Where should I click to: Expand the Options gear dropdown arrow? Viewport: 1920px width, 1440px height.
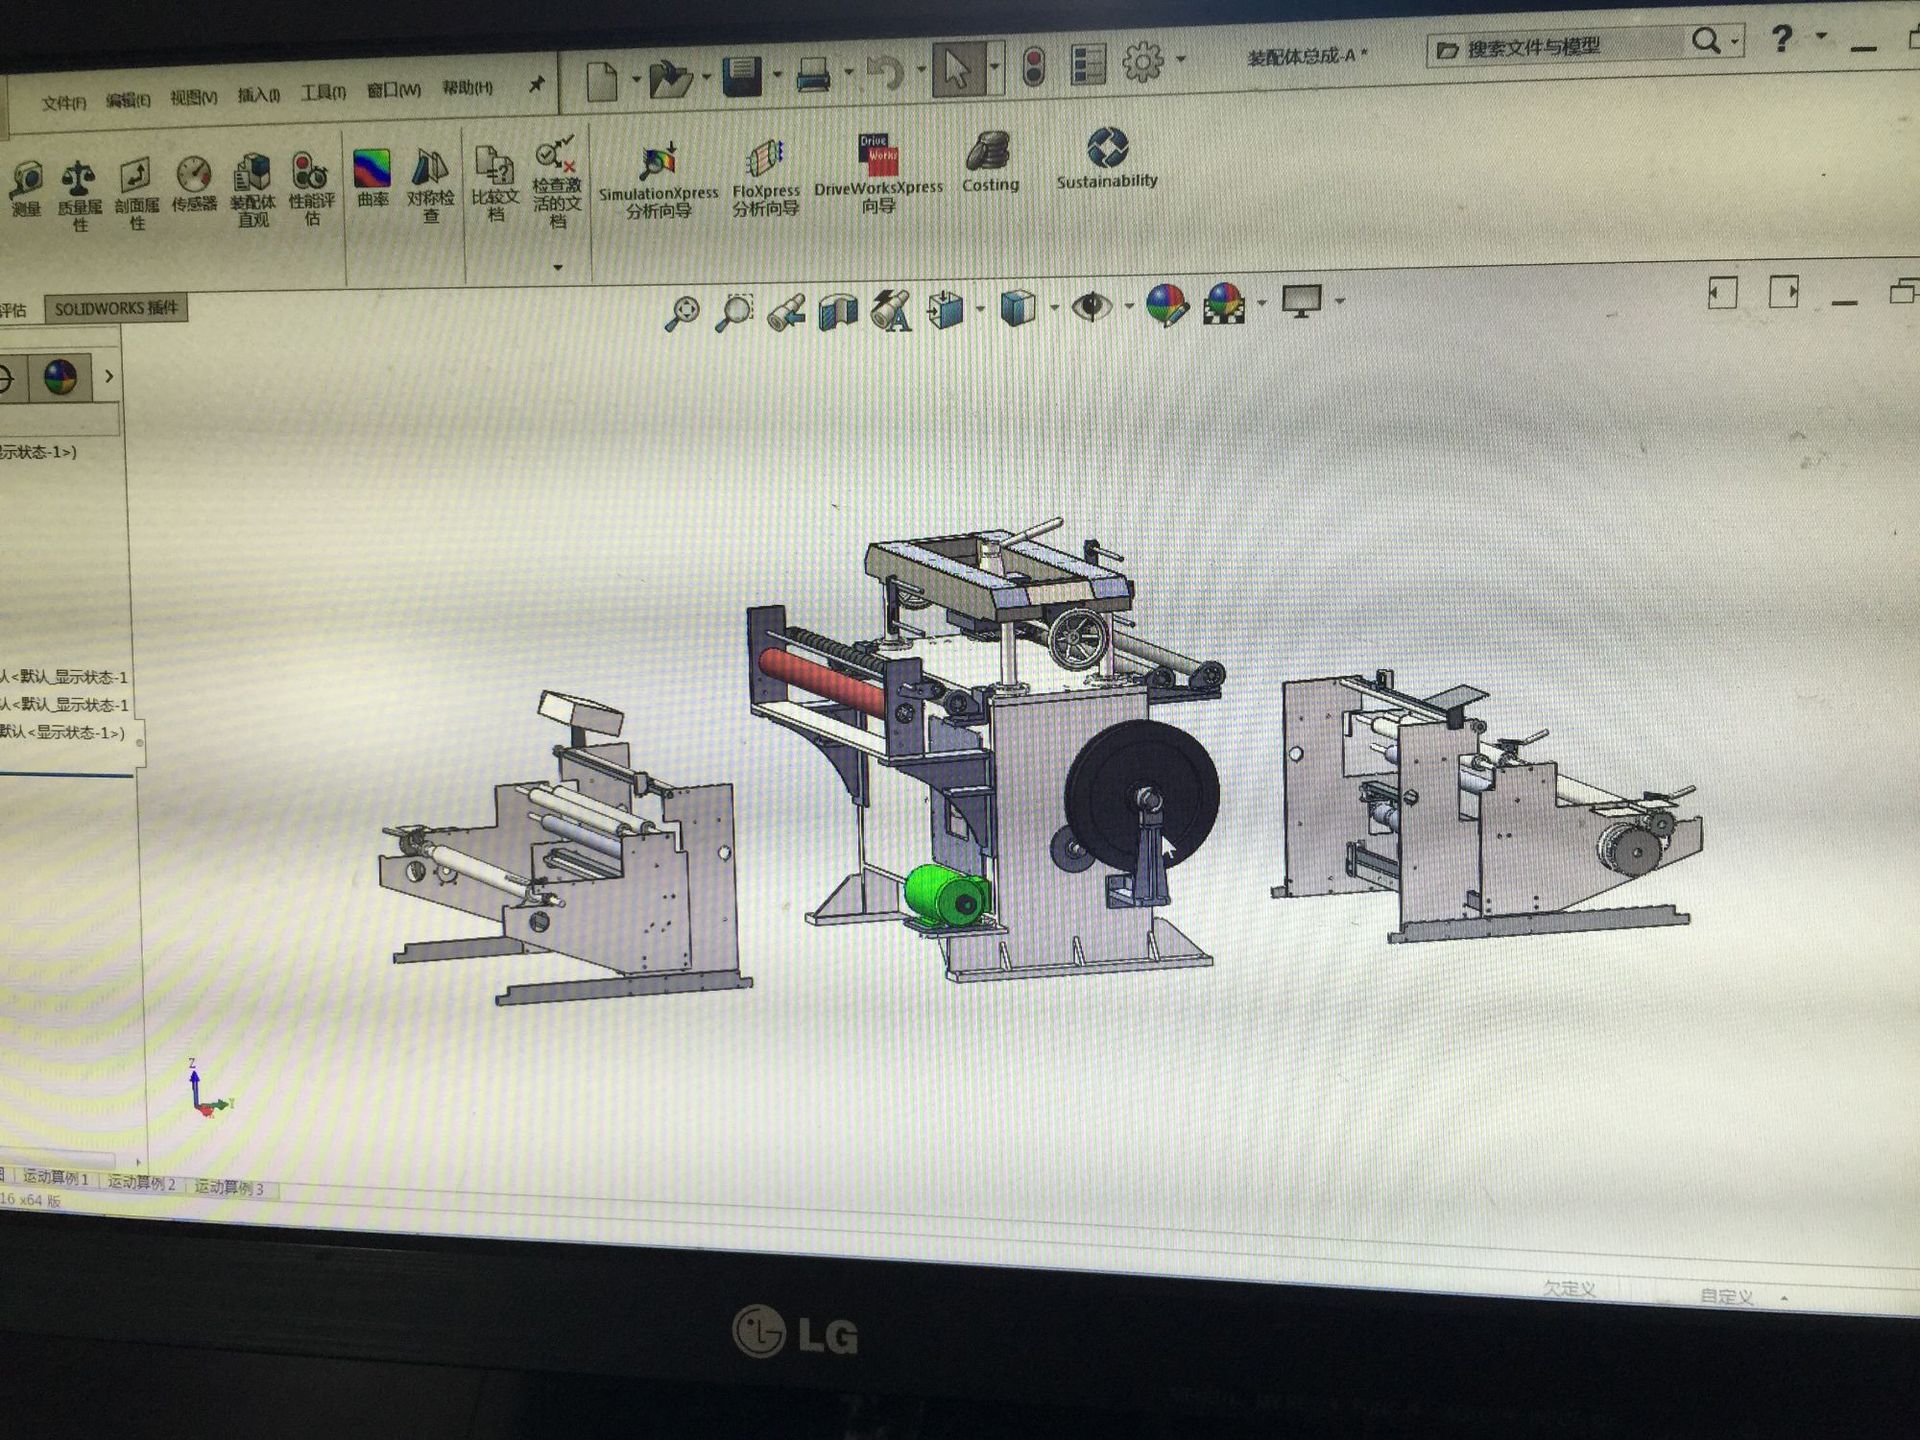coord(1181,59)
